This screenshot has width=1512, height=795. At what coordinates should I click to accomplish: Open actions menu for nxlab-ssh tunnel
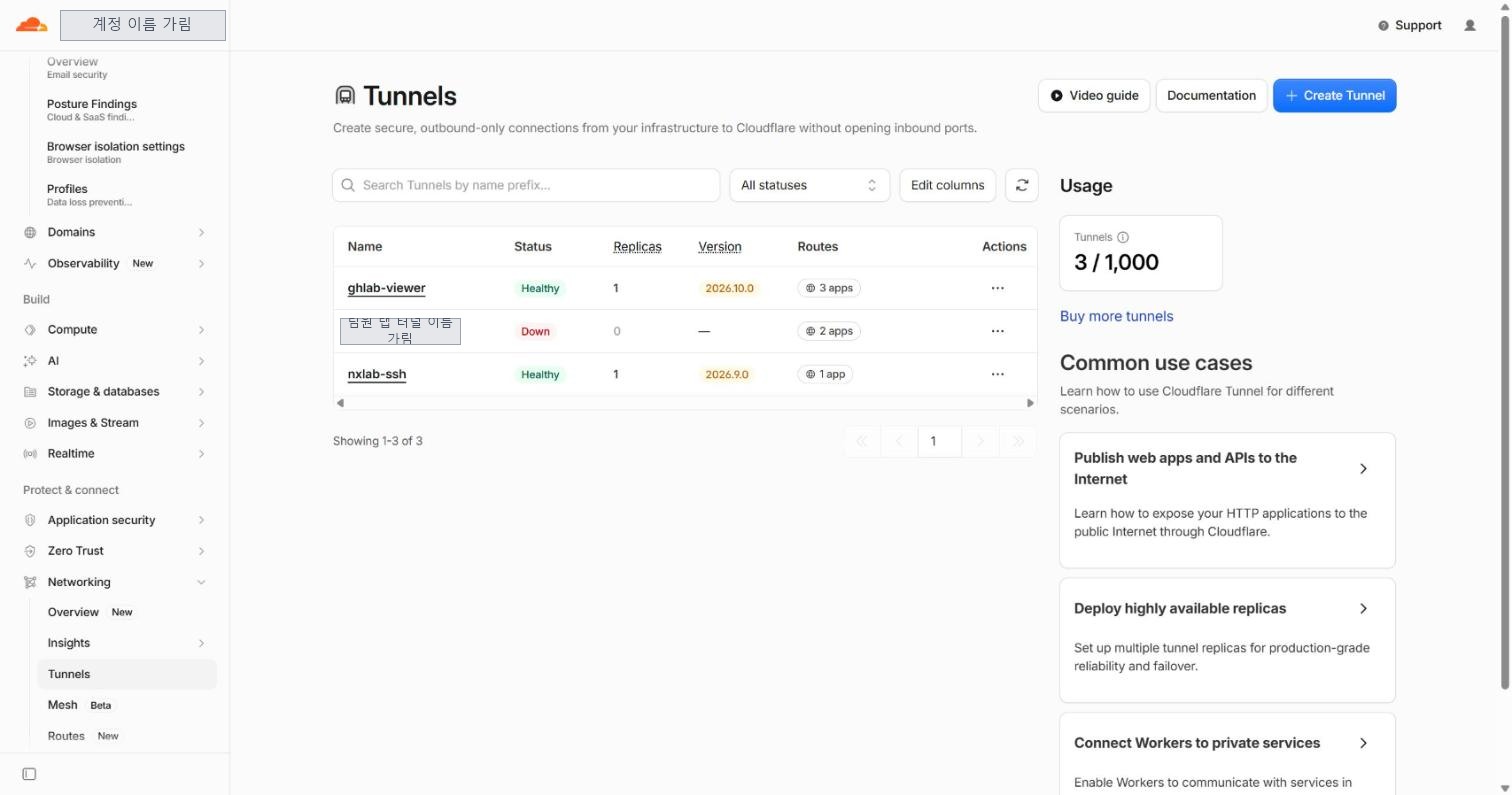997,374
